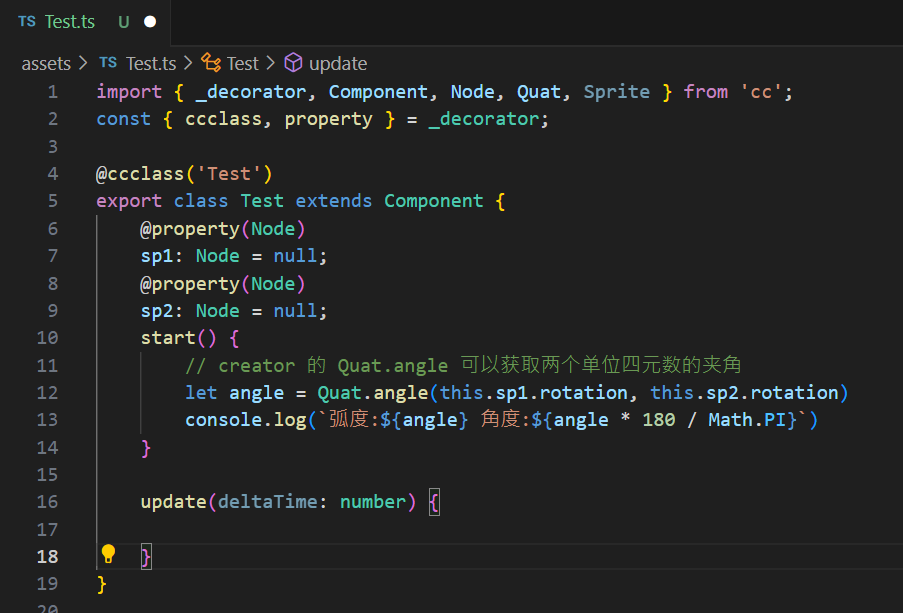The width and height of the screenshot is (903, 613).
Task: Open the 'assets' breadcrumb folder
Action: click(46, 63)
